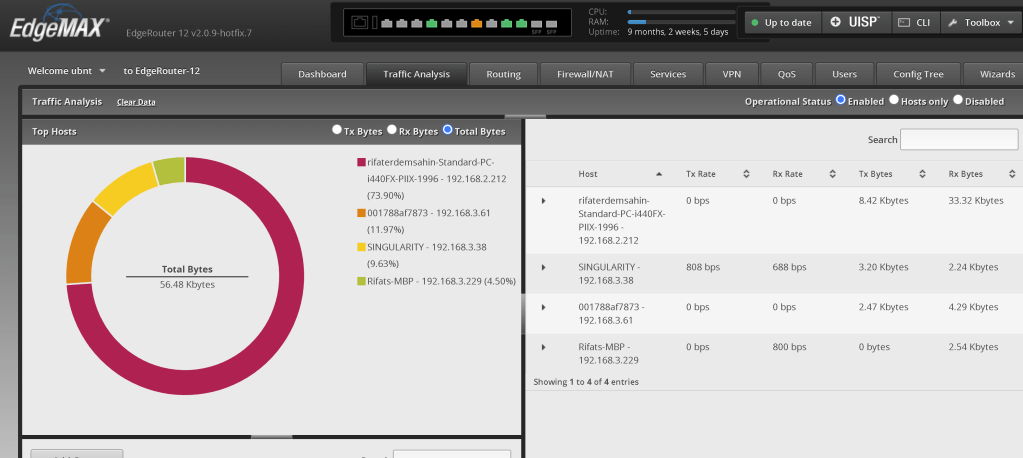Image resolution: width=1023 pixels, height=458 pixels.
Task: Click the crimson legend swatch for 192.168.2.212
Action: point(361,162)
